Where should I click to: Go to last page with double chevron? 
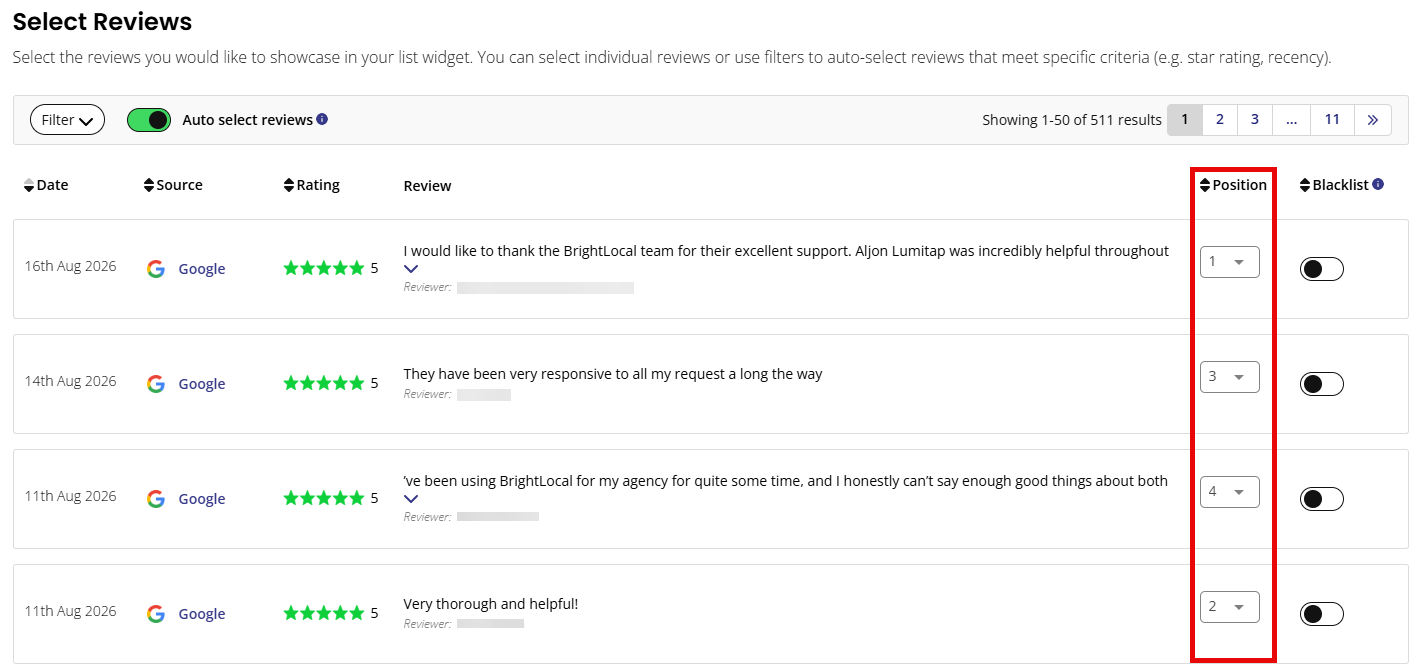coord(1373,120)
